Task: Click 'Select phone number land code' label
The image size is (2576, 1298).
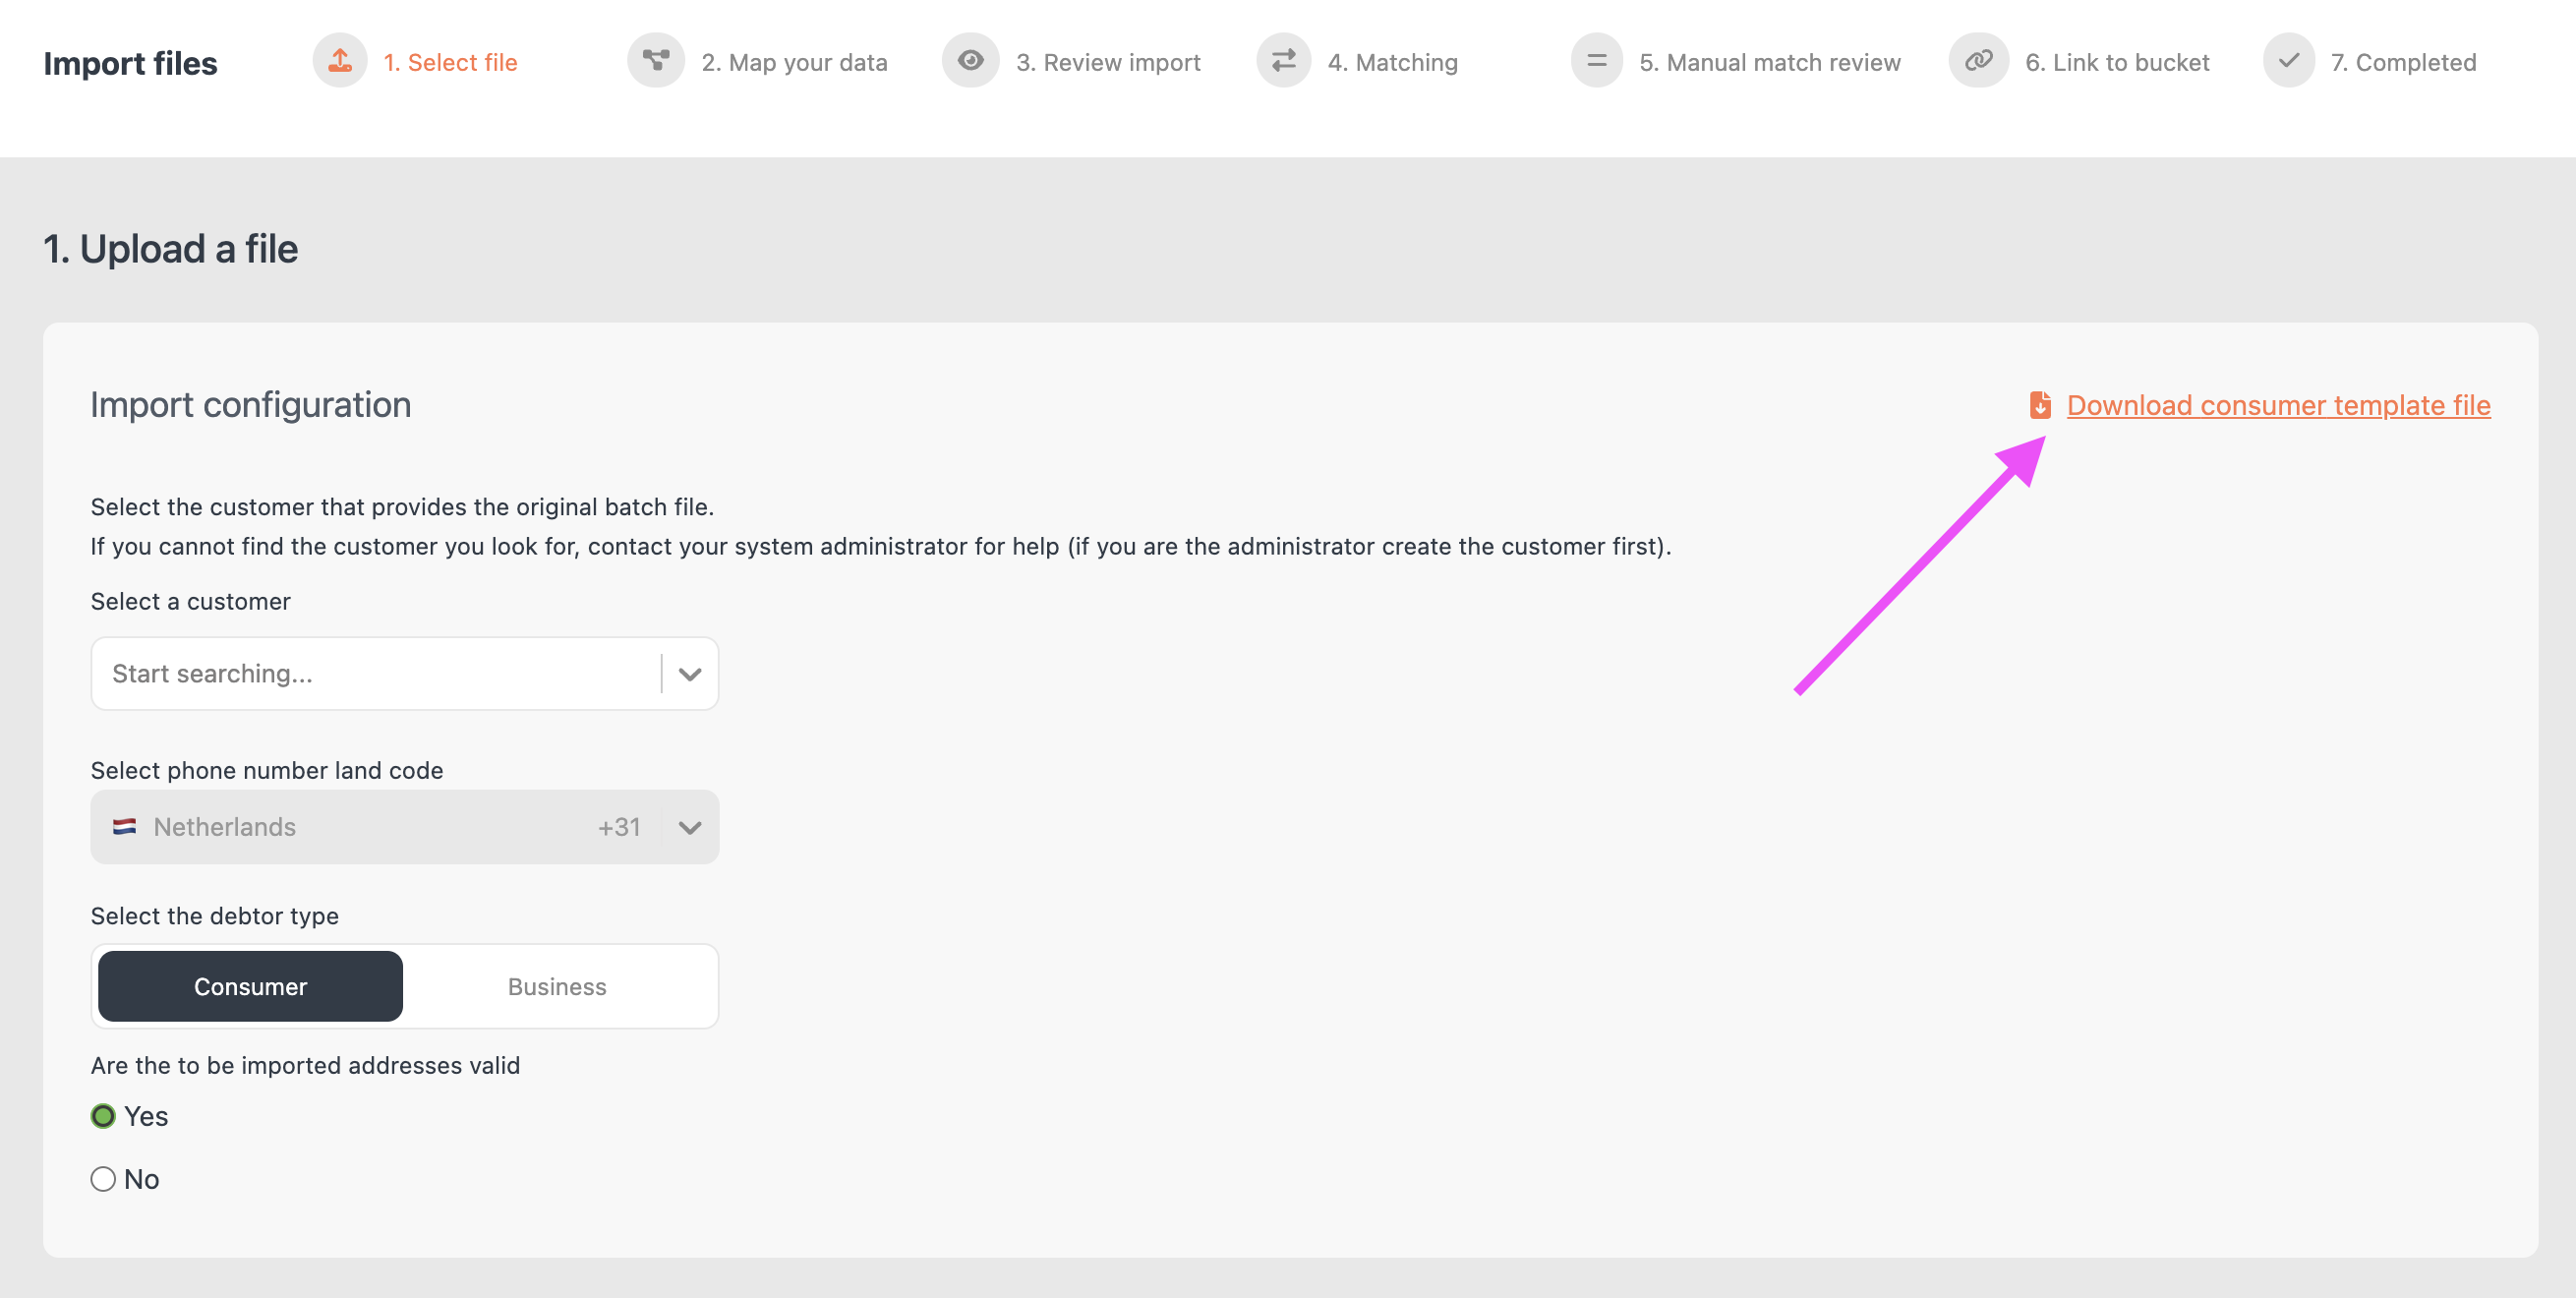Action: coord(266,770)
